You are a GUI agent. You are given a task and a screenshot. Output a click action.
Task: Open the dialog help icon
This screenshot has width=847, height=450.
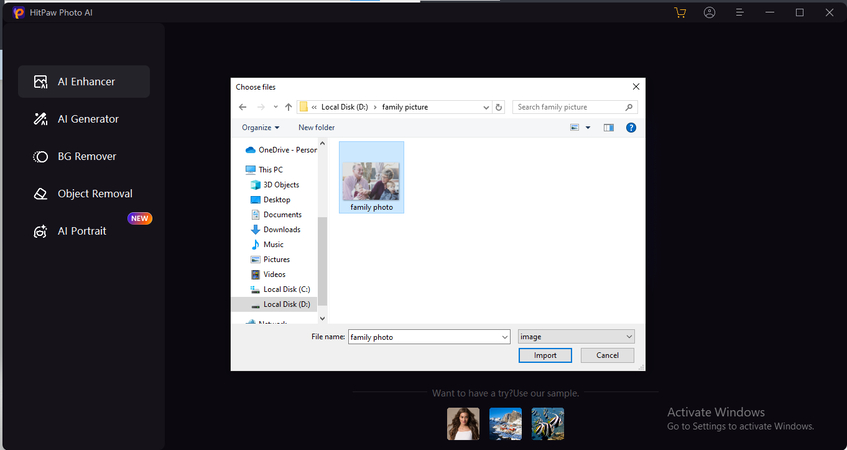[631, 127]
